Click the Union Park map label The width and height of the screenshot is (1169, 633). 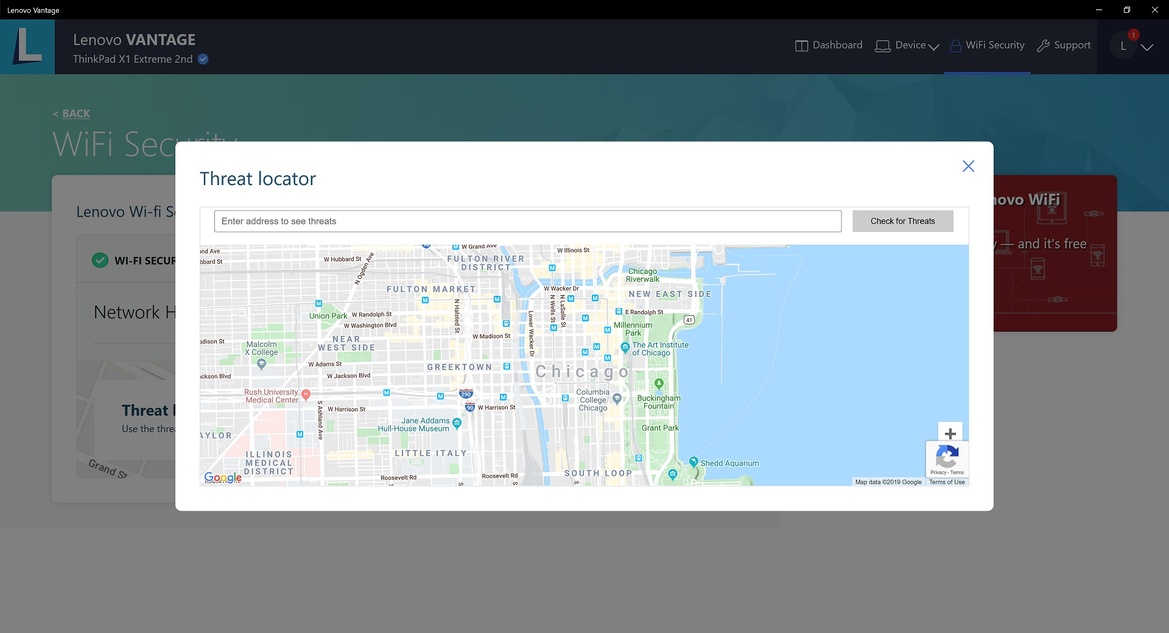[328, 315]
